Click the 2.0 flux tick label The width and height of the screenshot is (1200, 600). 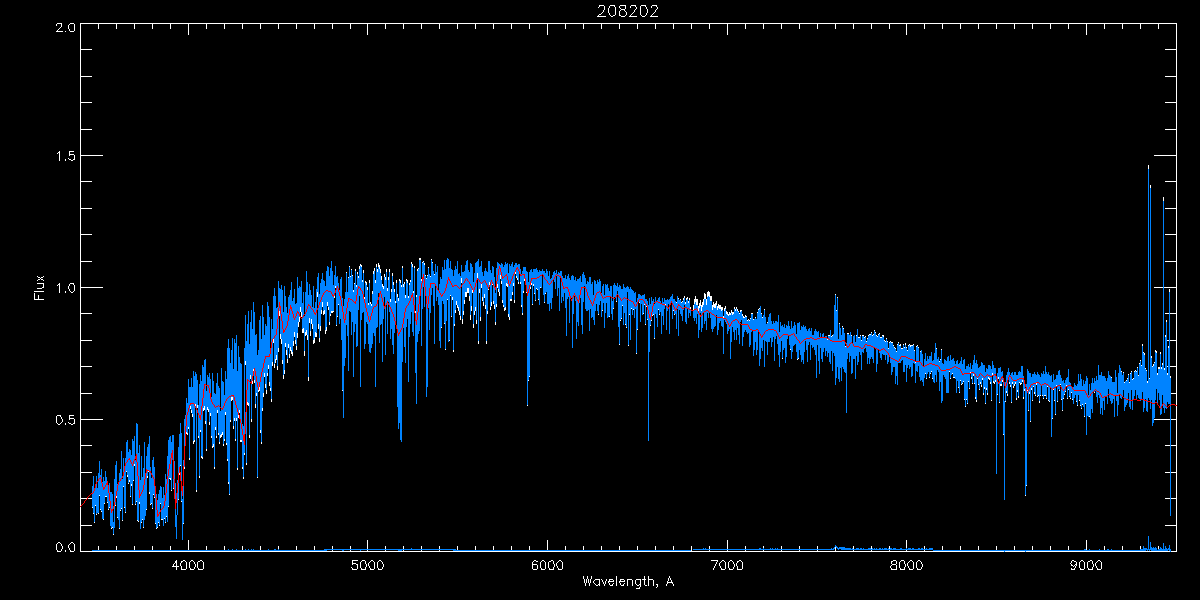65,28
